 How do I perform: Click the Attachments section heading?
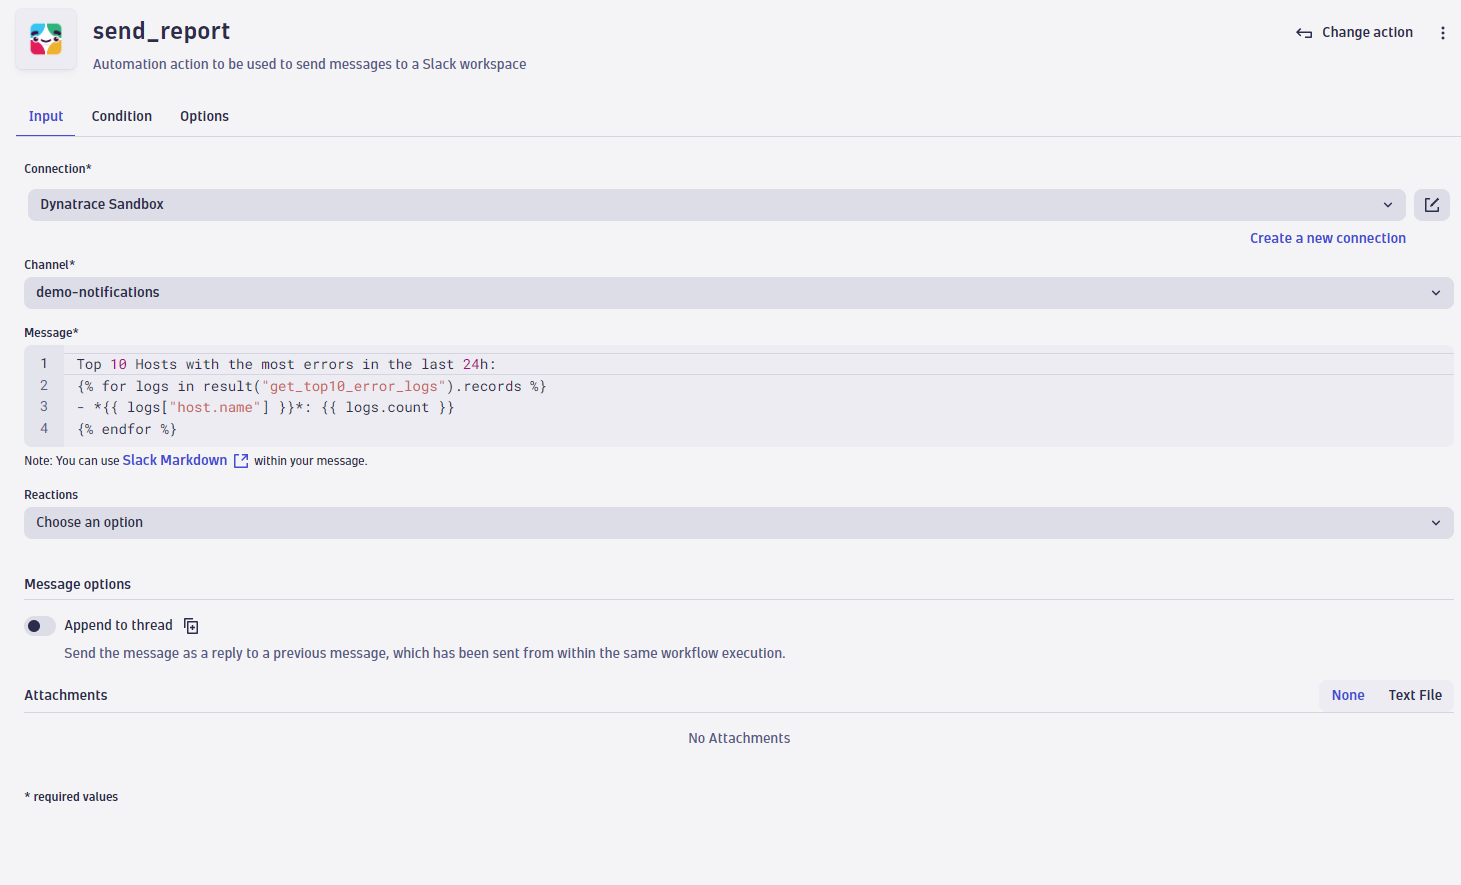point(66,696)
